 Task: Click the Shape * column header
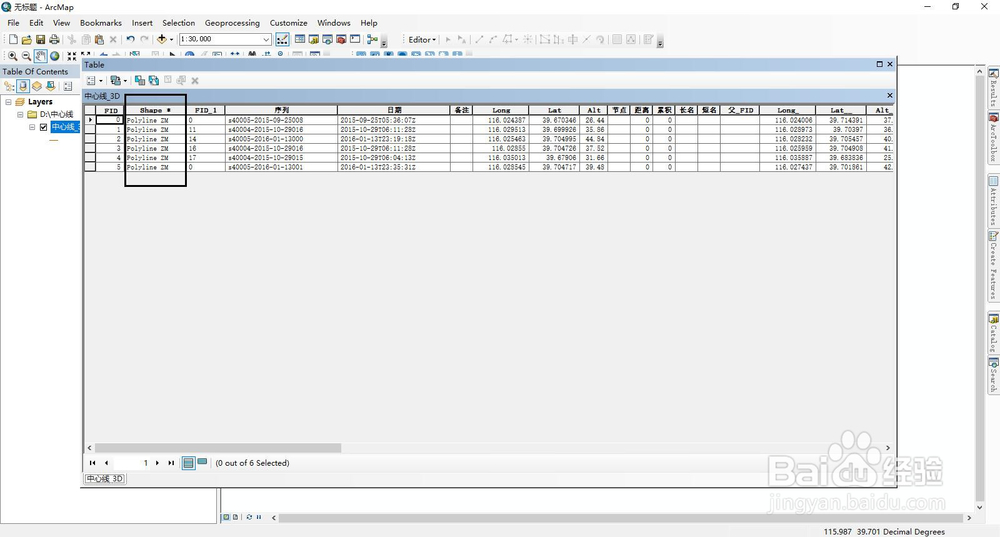[x=156, y=110]
